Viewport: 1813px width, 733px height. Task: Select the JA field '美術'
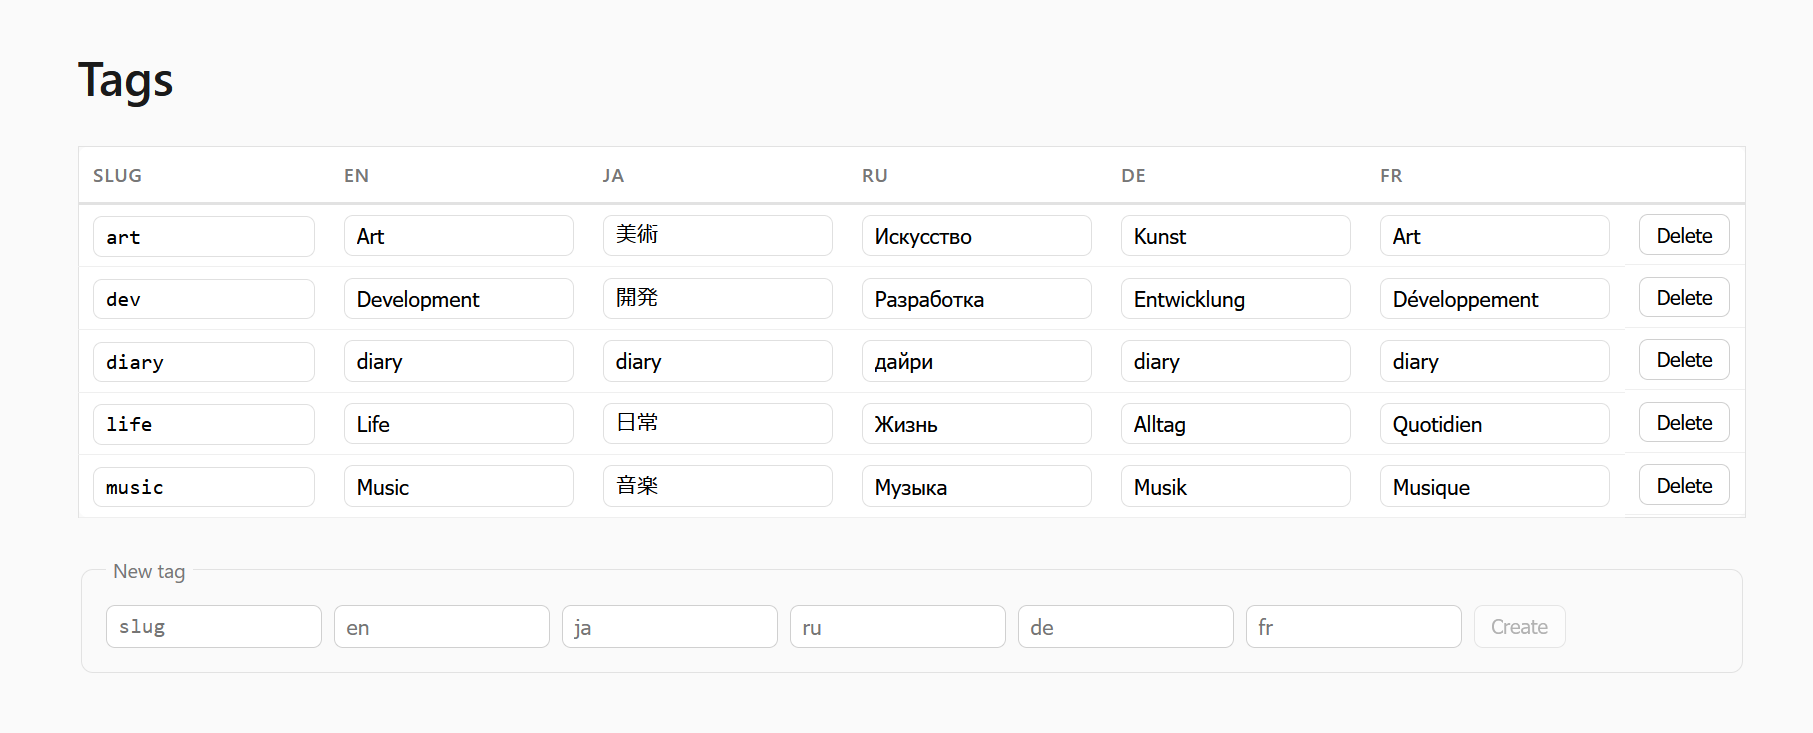[718, 235]
